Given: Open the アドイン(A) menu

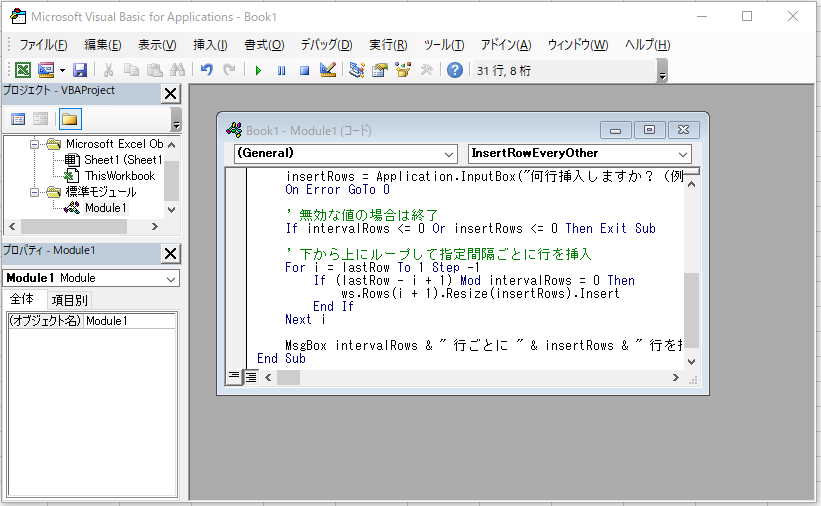Looking at the screenshot, I should point(506,45).
